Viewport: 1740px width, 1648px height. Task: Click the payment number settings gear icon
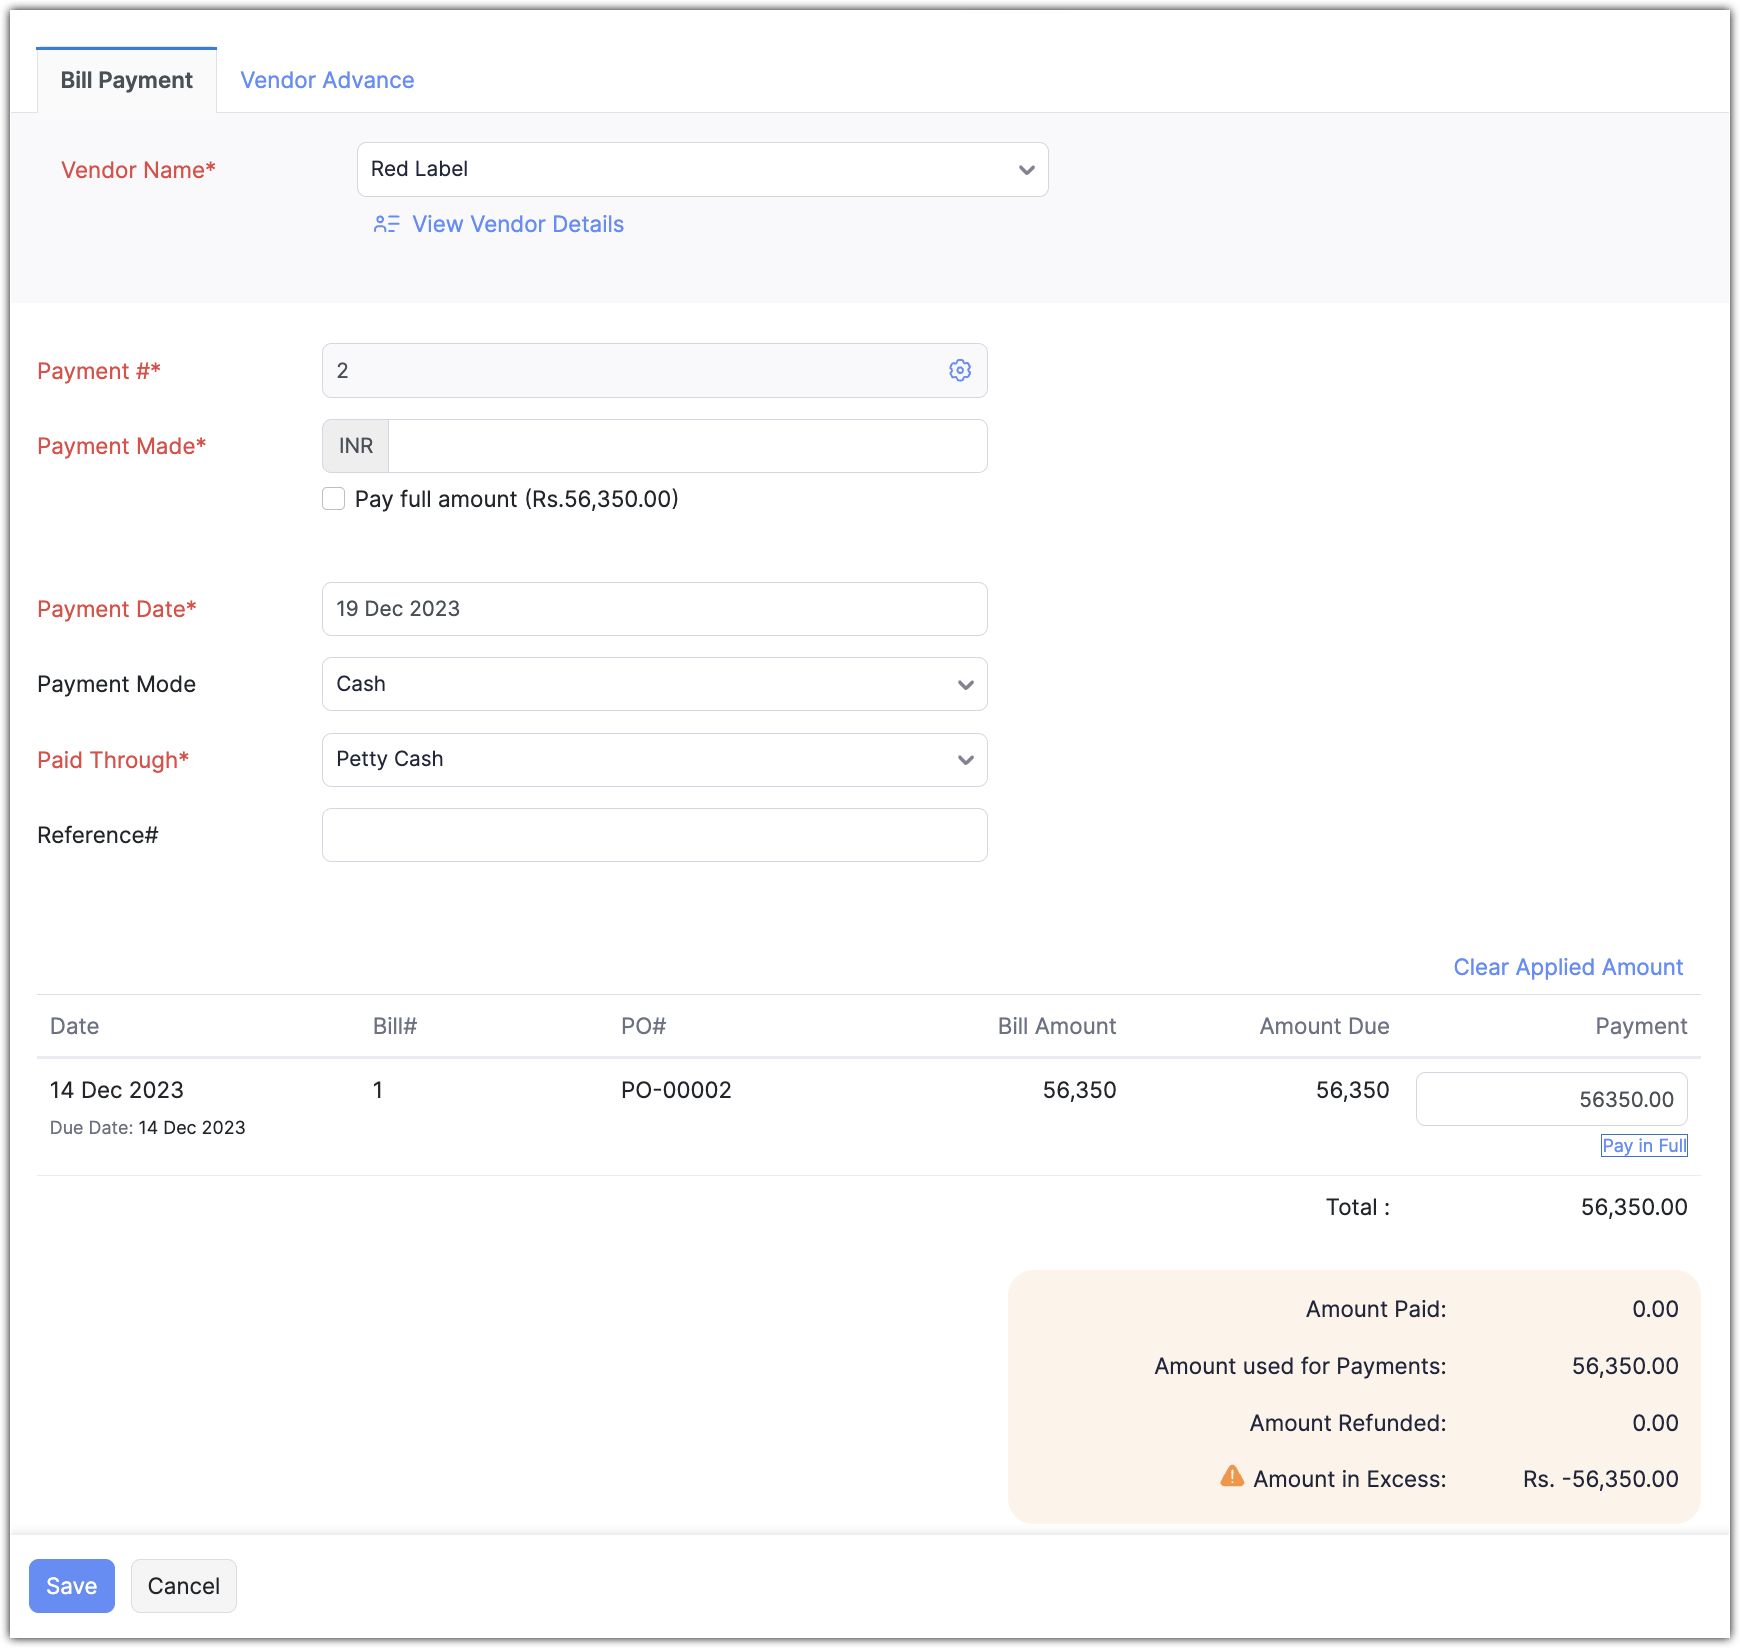pyautogui.click(x=959, y=371)
